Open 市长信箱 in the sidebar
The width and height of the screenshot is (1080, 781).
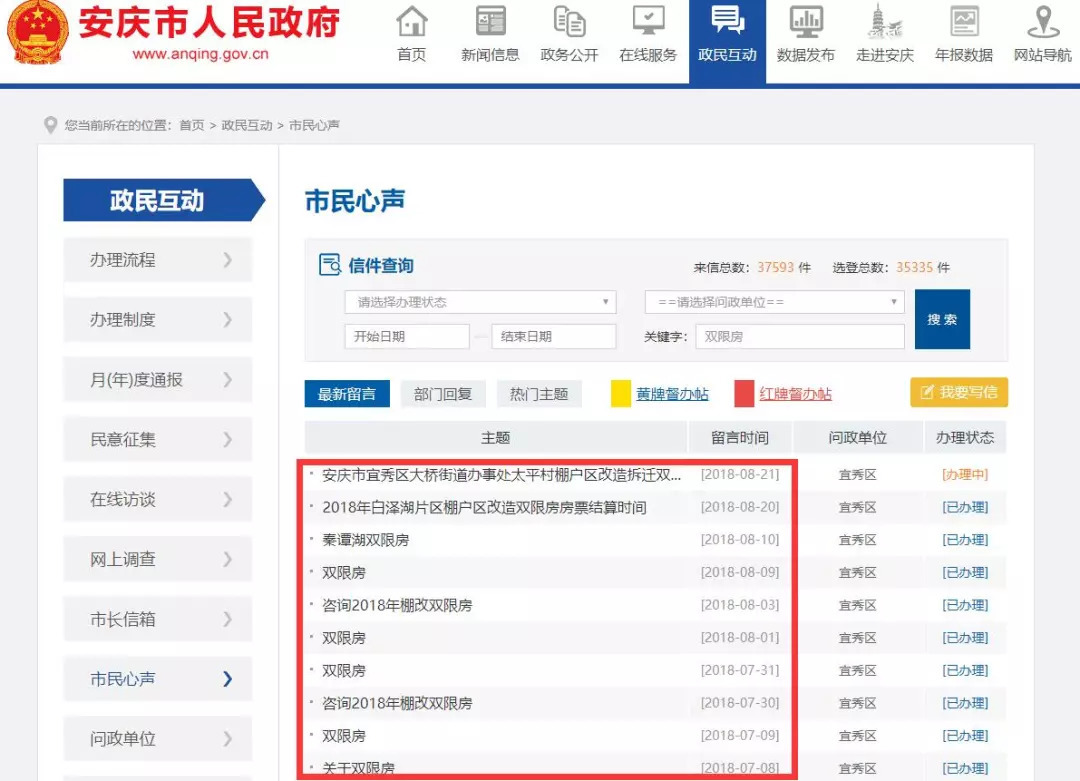pyautogui.click(x=157, y=619)
